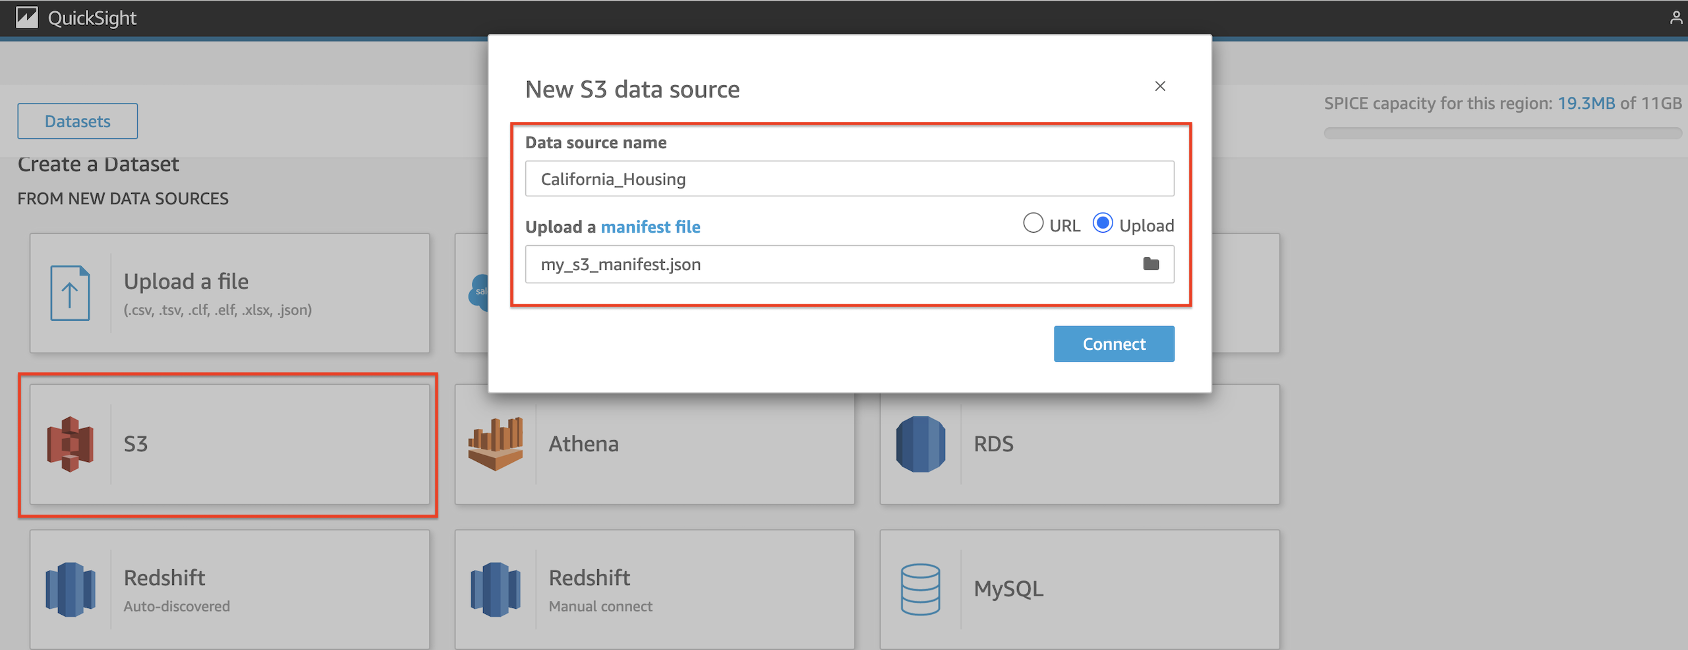The height and width of the screenshot is (650, 1688).
Task: Edit the Data source name field
Action: (850, 179)
